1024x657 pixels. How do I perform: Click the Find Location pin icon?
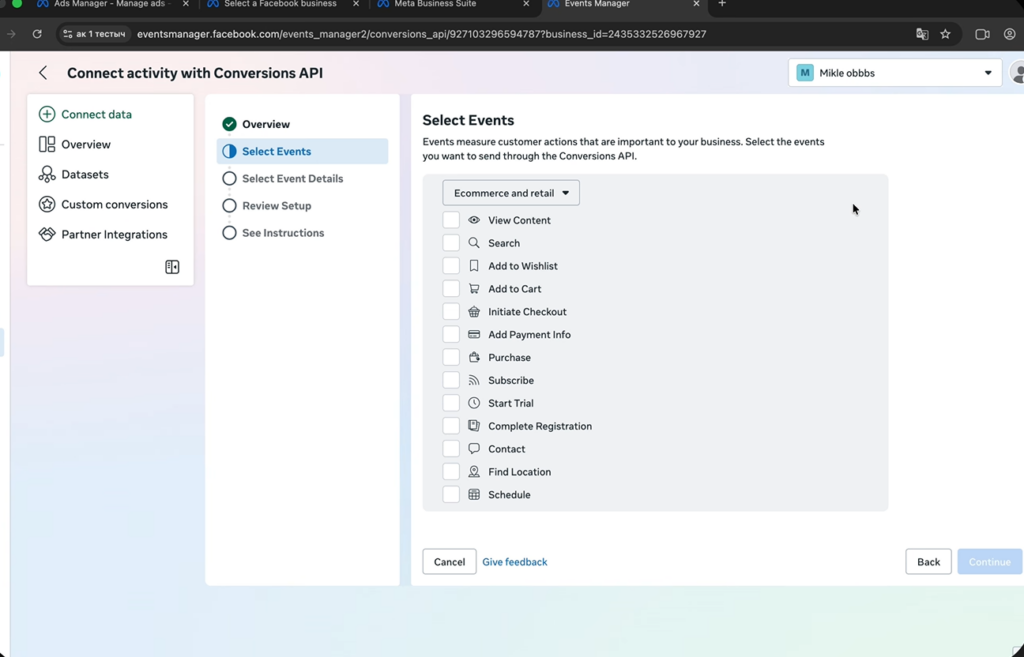(474, 472)
